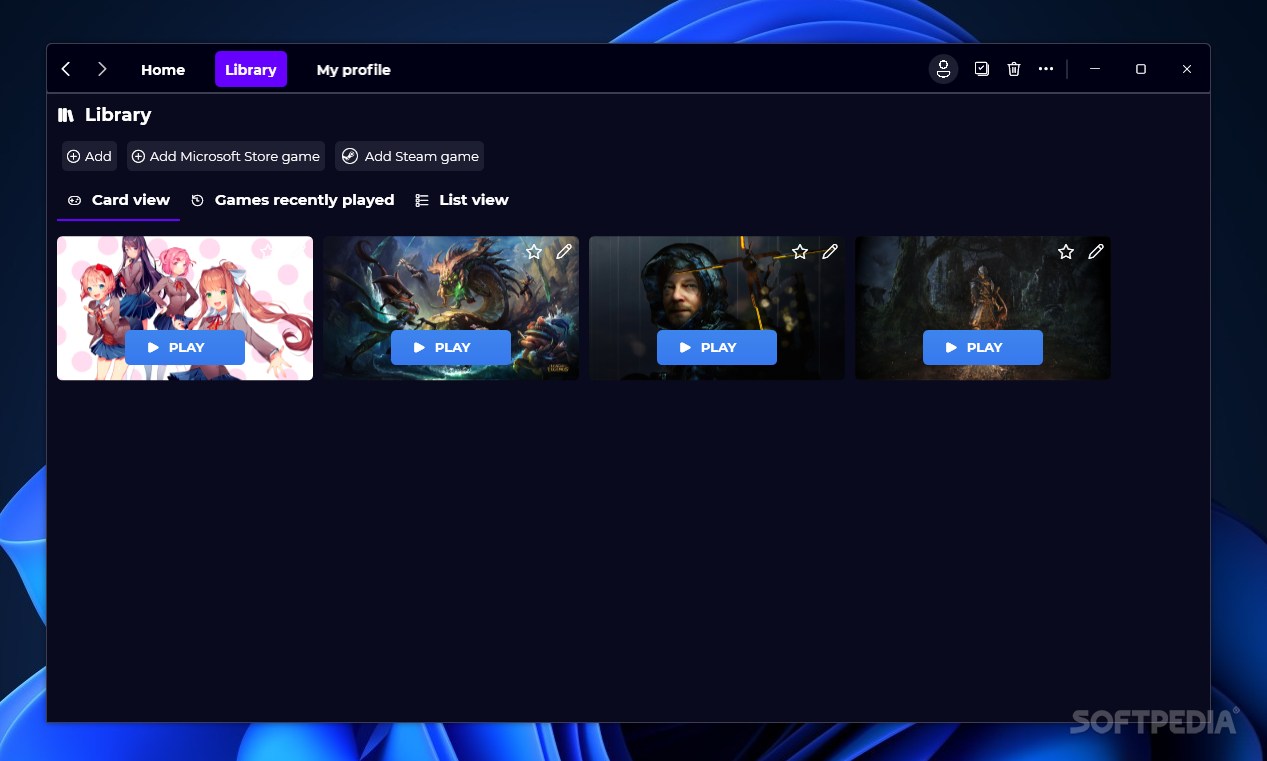This screenshot has height=761, width=1267.
Task: Maximize the launcher window
Action: click(1141, 69)
